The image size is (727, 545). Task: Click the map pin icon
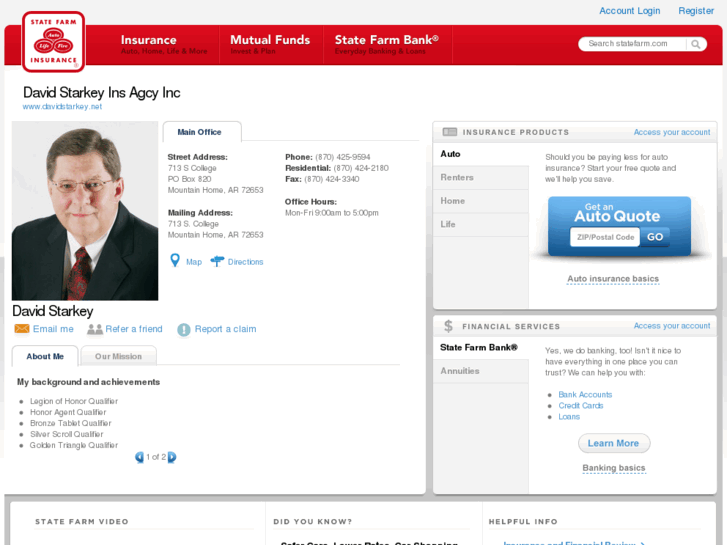175,261
